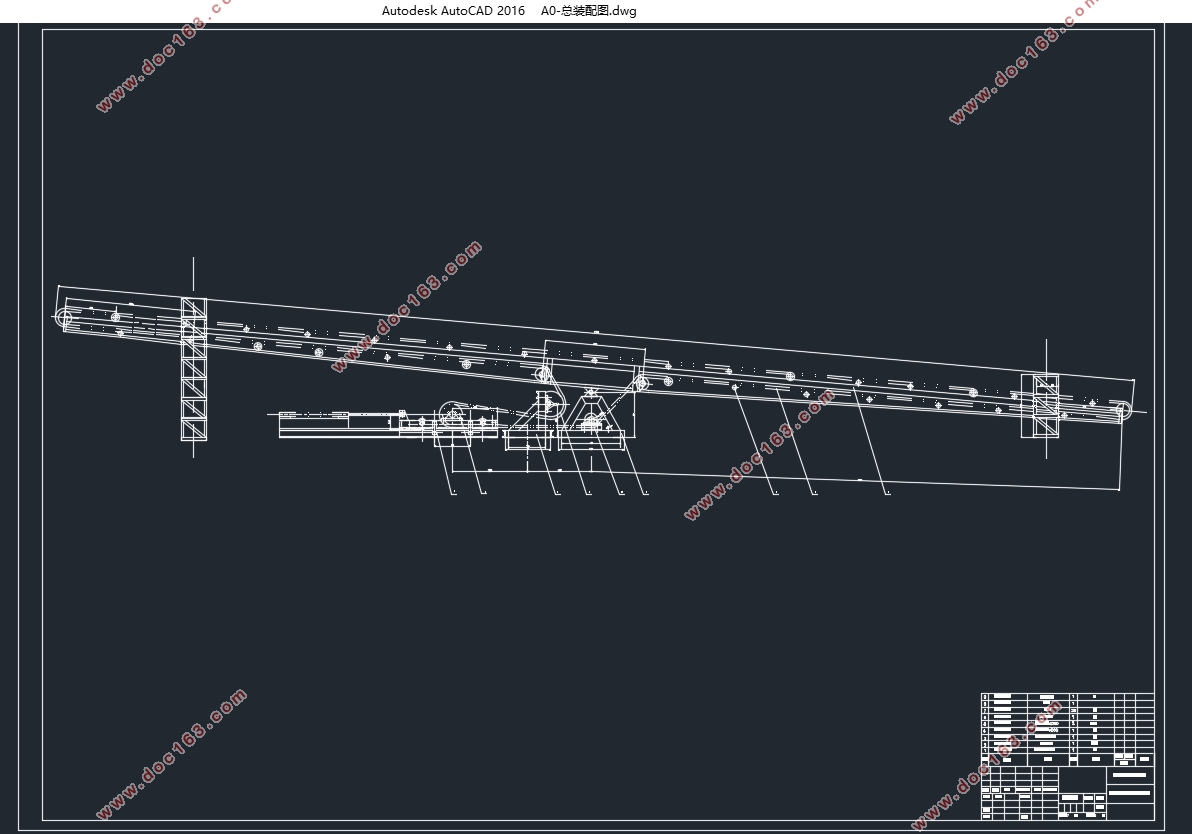Click the A0-总装配图.dwg file name in title

[588, 11]
